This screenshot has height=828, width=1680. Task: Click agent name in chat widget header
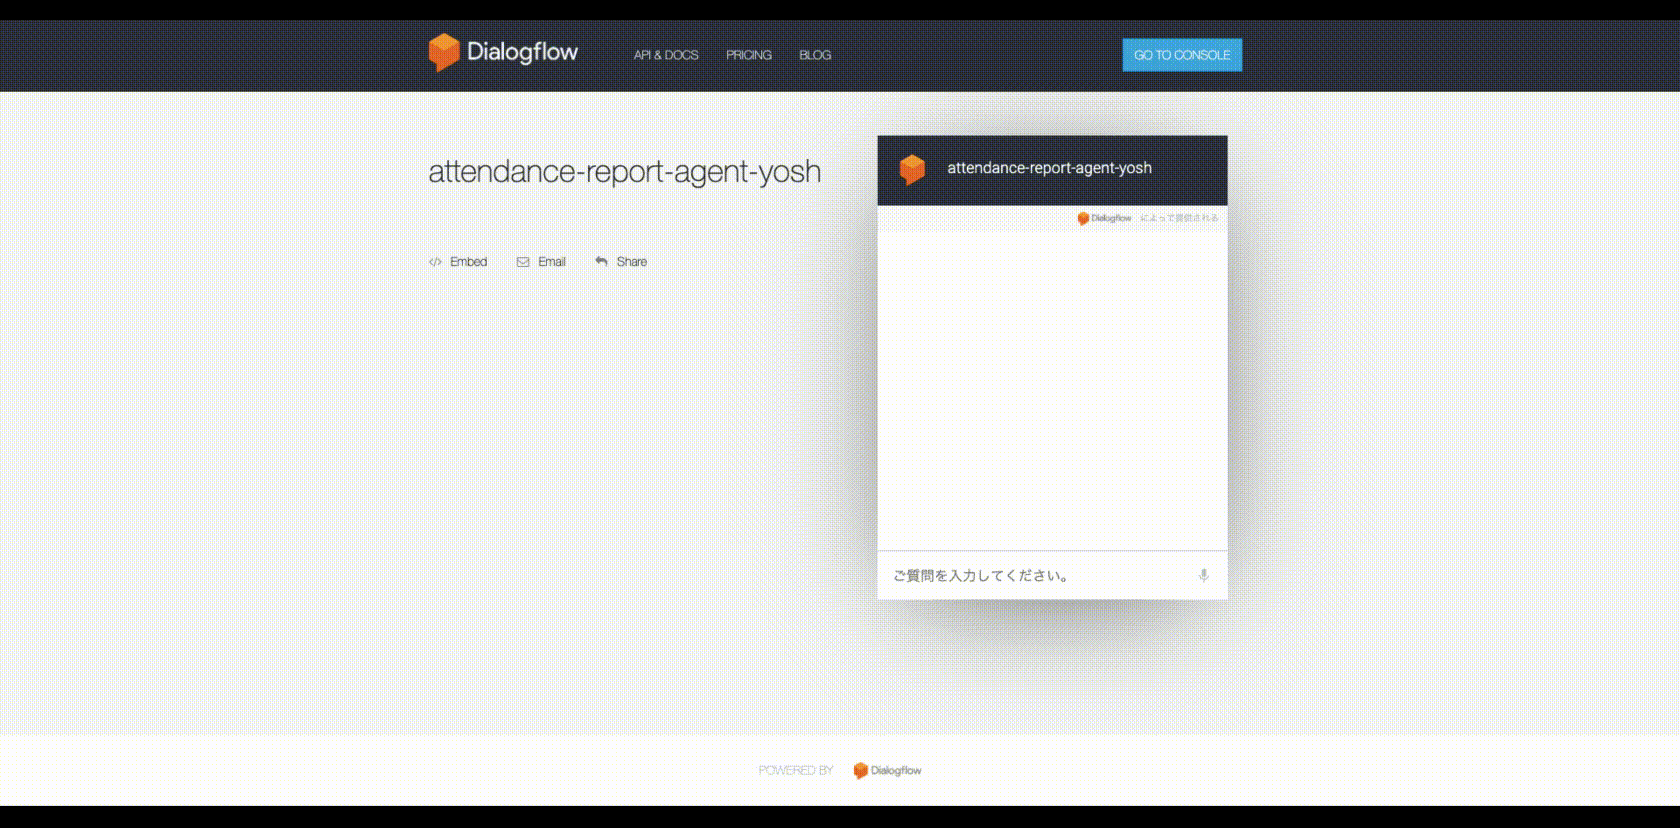[x=1049, y=168]
